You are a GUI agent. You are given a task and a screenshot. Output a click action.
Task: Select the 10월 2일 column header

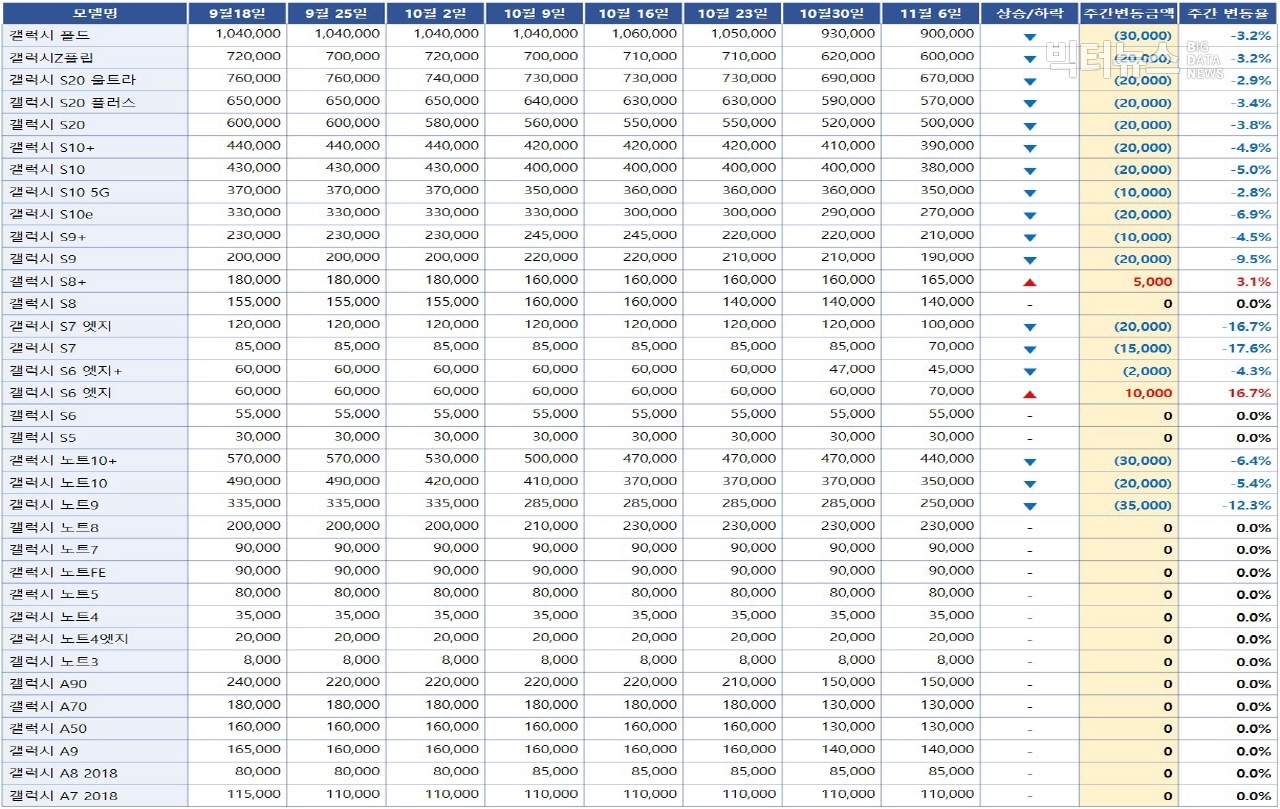coord(435,13)
